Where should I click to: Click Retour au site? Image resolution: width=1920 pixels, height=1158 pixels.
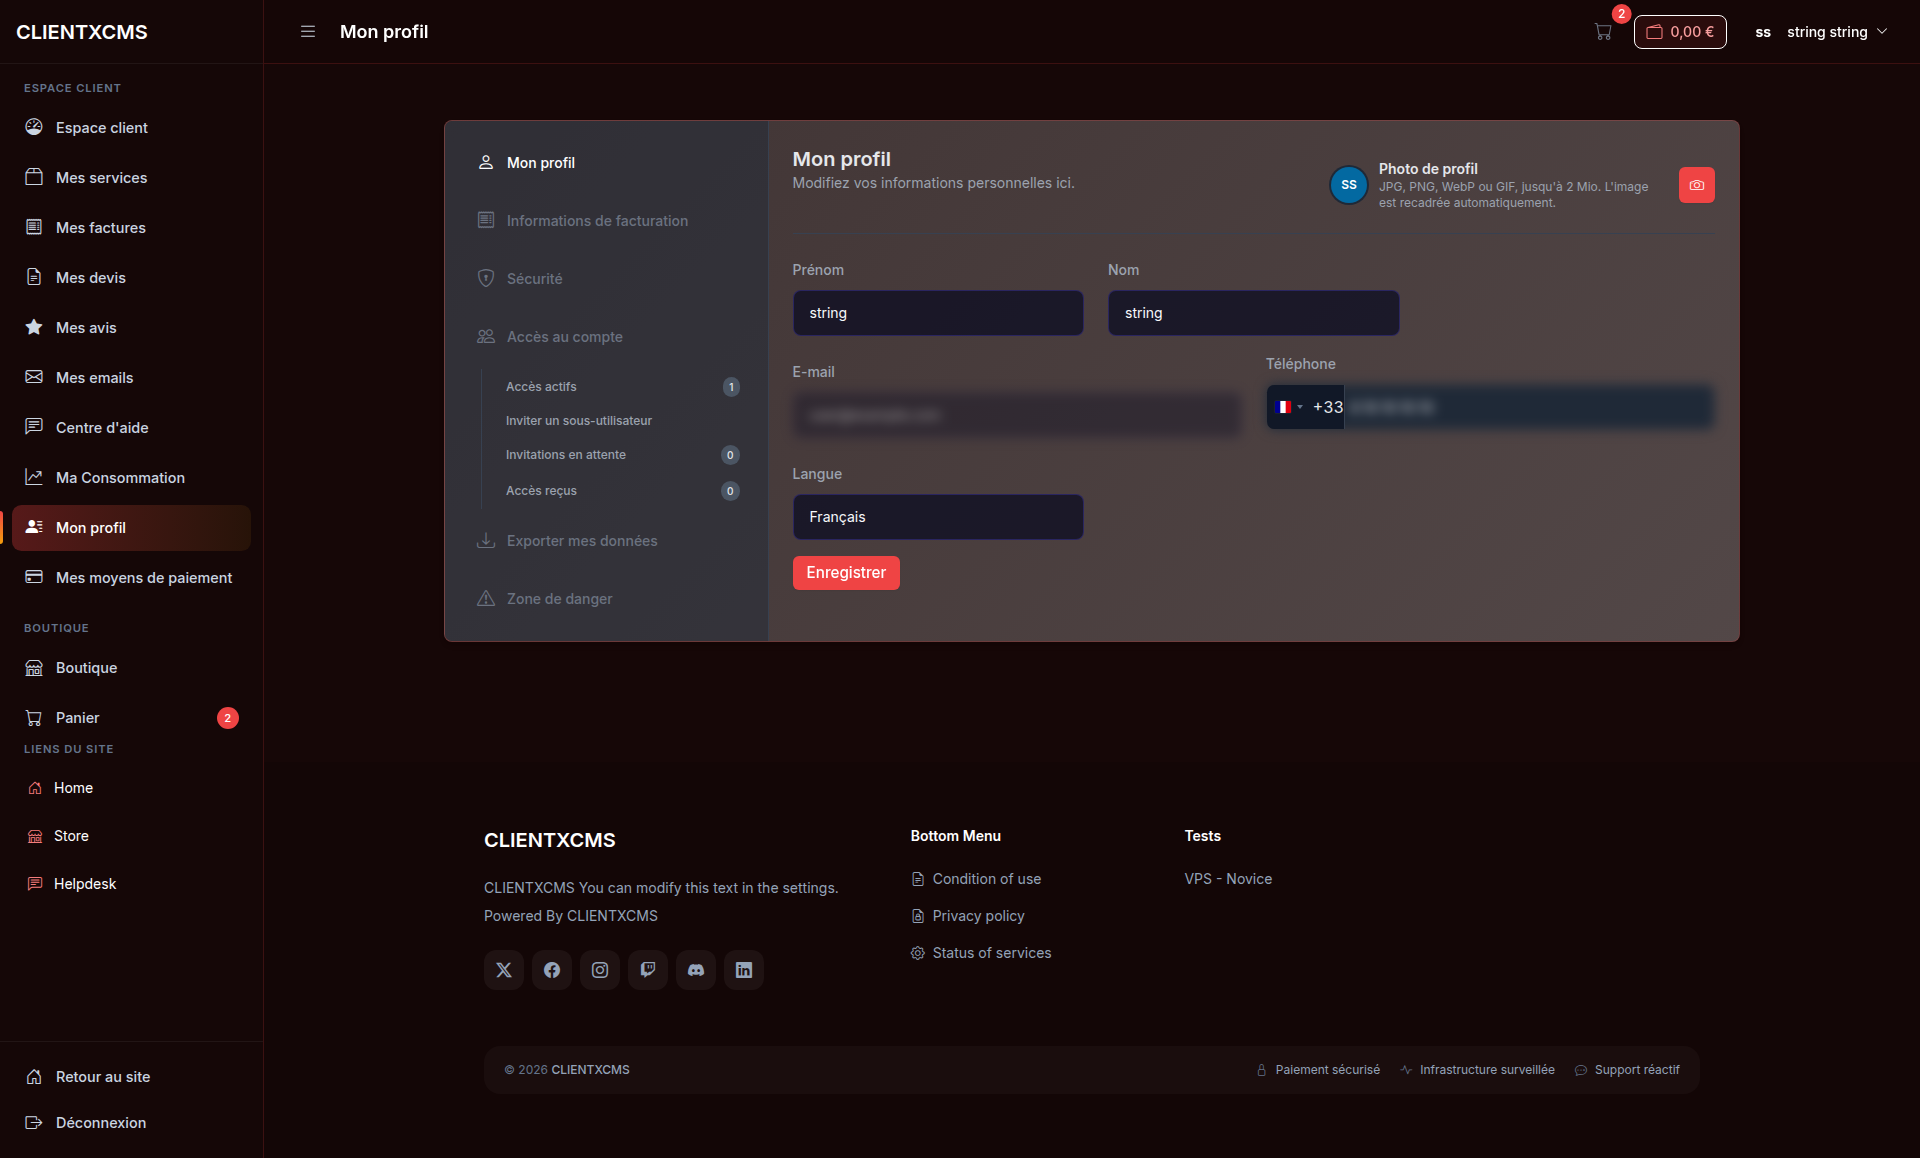pyautogui.click(x=131, y=1077)
